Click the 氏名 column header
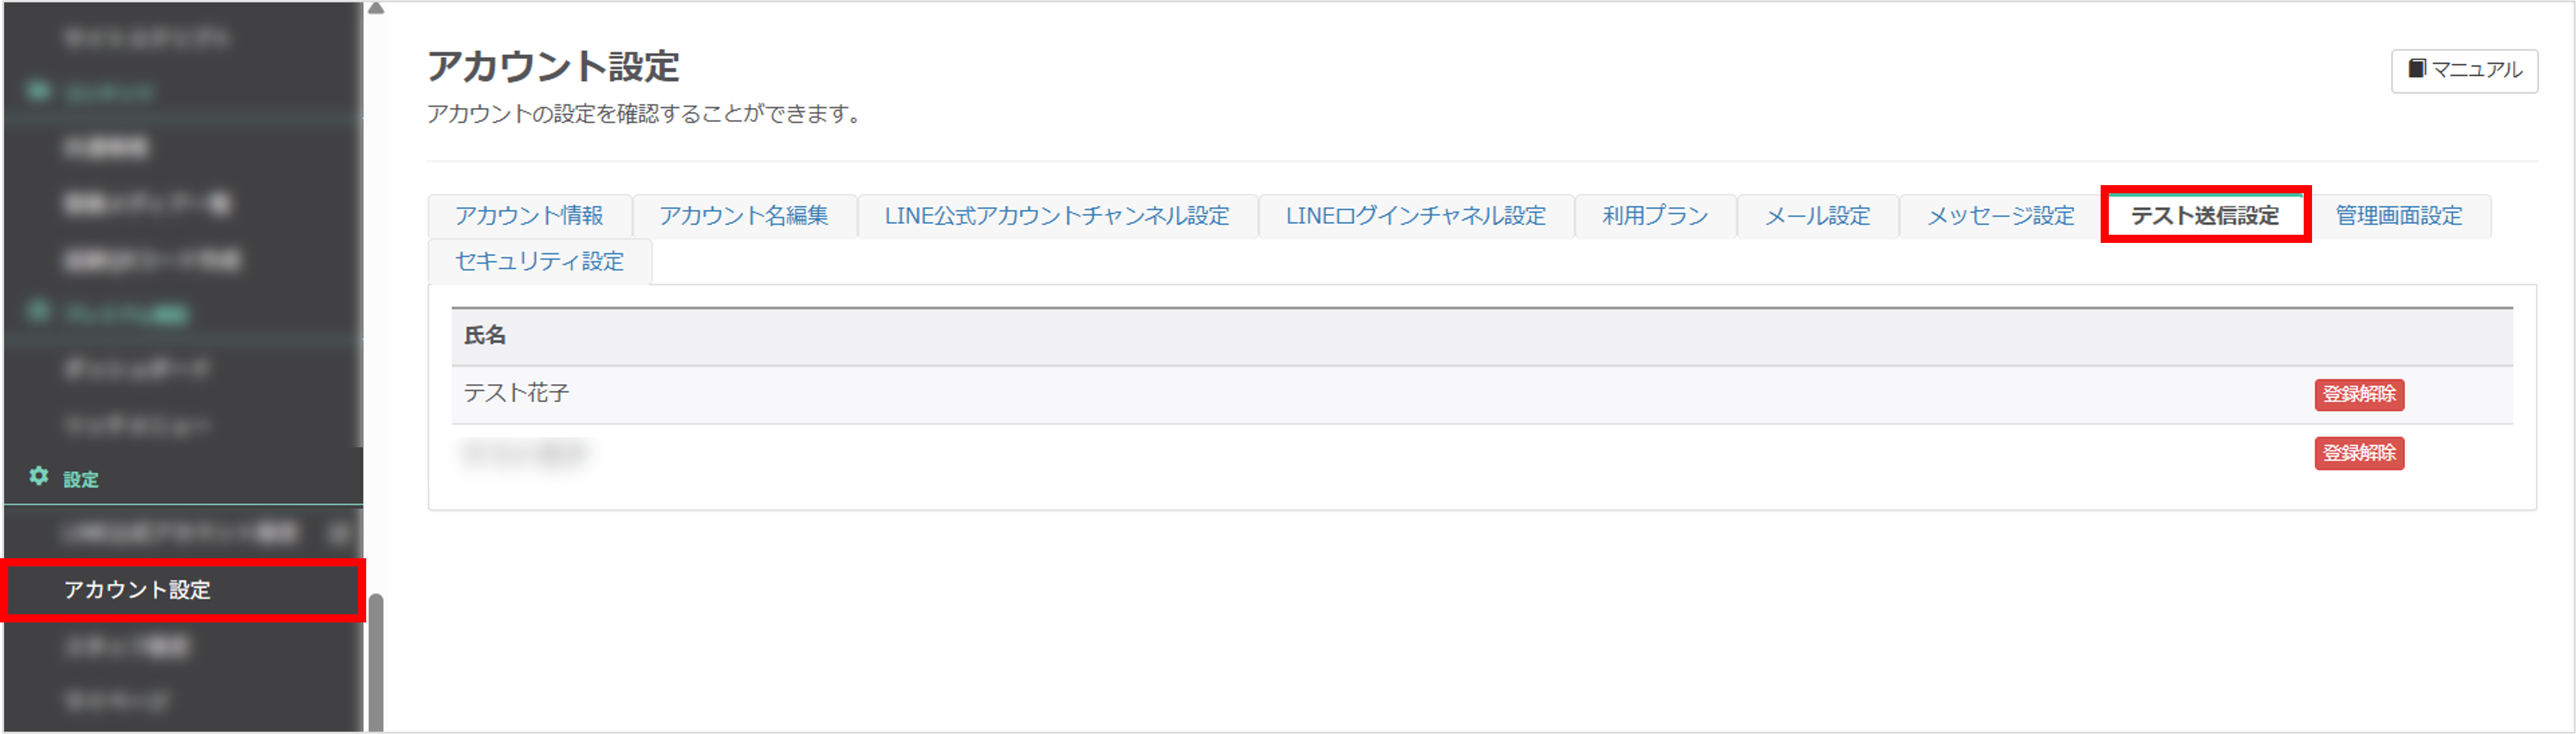Image resolution: width=2576 pixels, height=734 pixels. coord(485,336)
